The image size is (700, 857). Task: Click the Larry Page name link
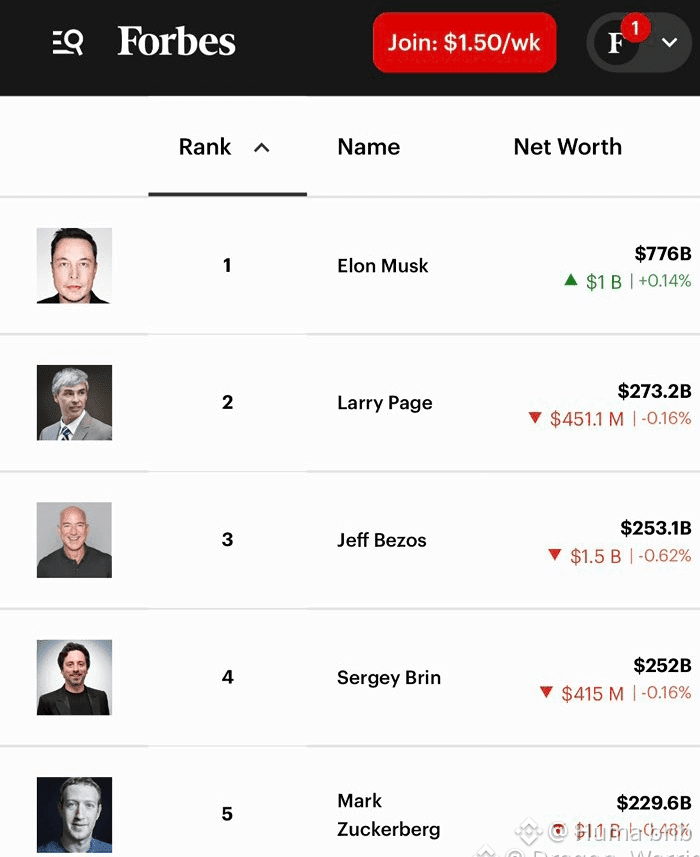pyautogui.click(x=385, y=403)
